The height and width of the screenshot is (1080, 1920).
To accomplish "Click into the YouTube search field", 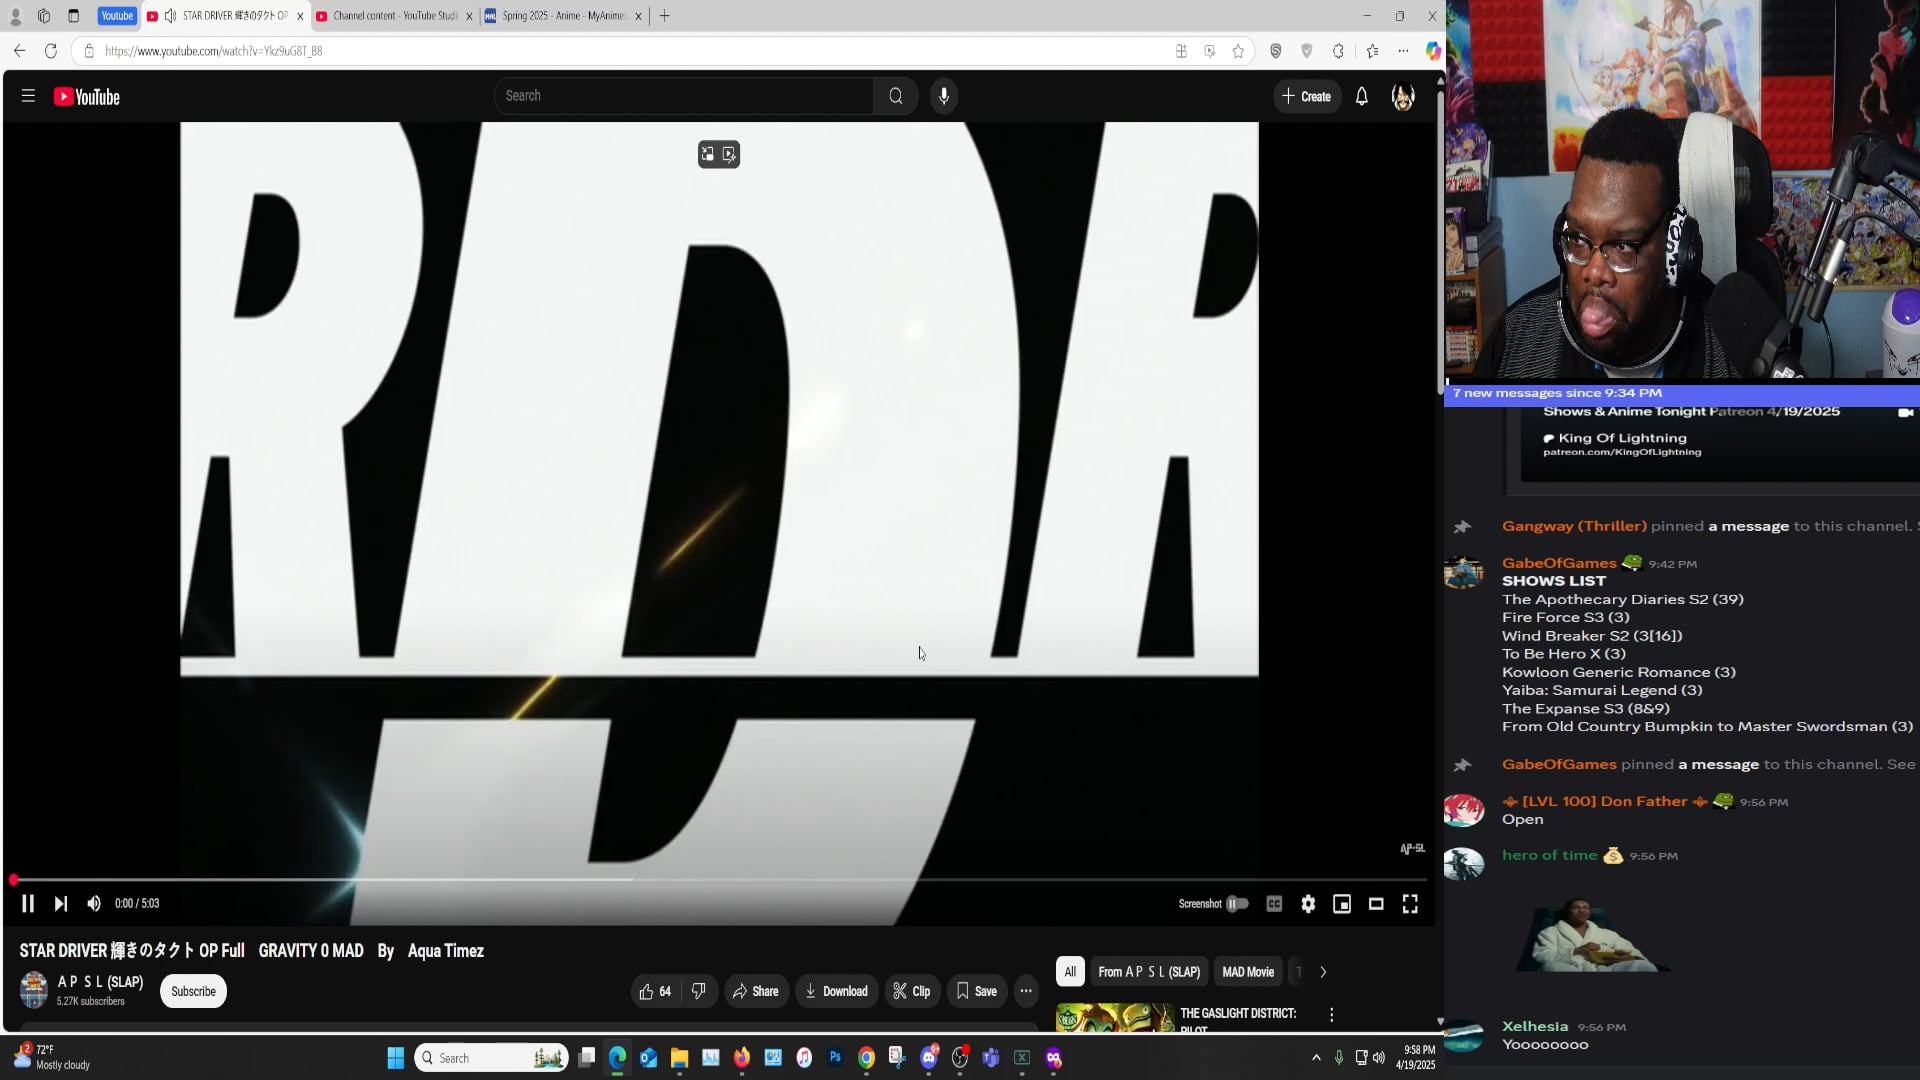I will pos(684,96).
